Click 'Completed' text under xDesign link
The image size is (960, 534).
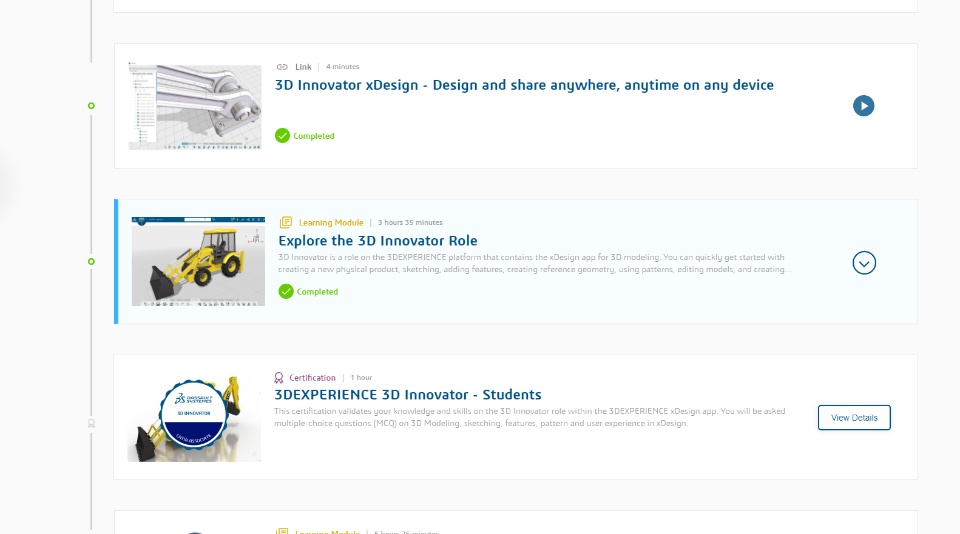[x=313, y=136]
